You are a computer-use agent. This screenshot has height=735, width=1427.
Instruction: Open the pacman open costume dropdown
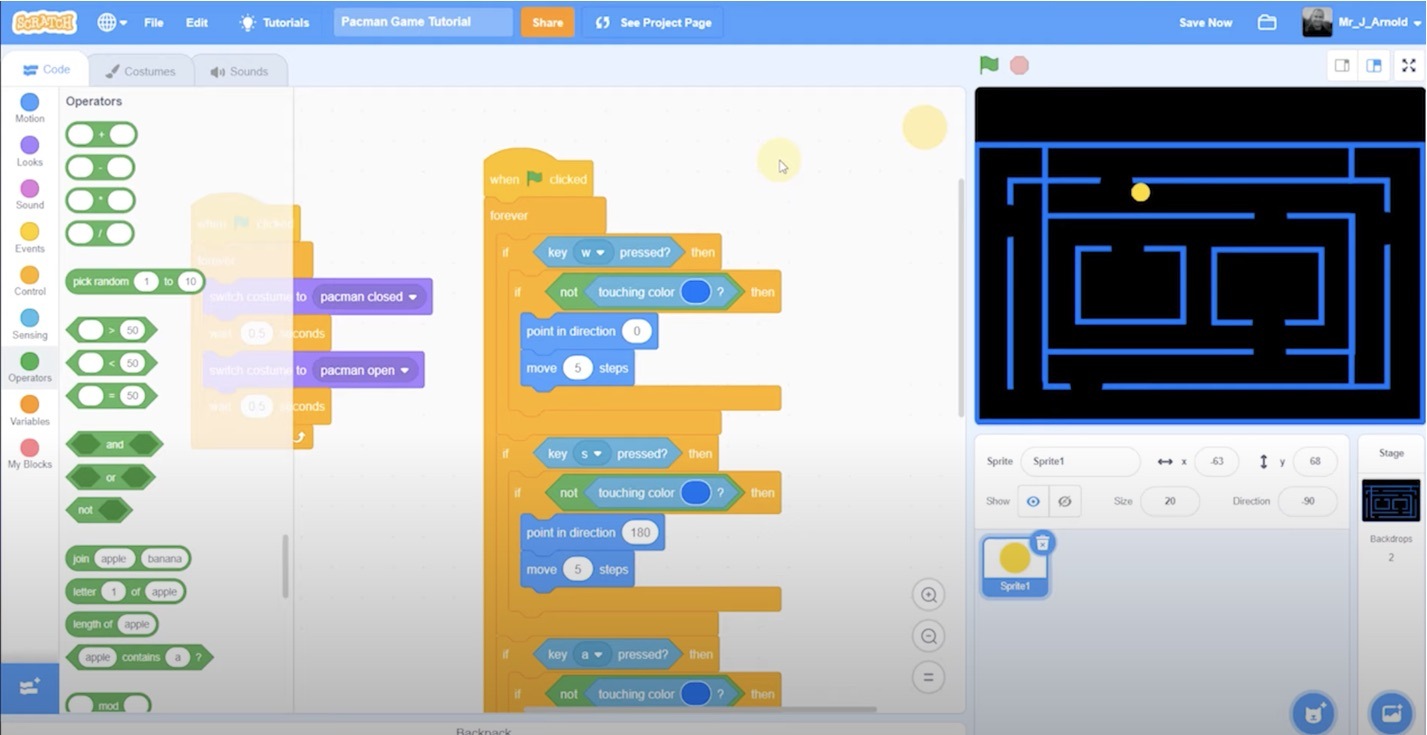365,370
